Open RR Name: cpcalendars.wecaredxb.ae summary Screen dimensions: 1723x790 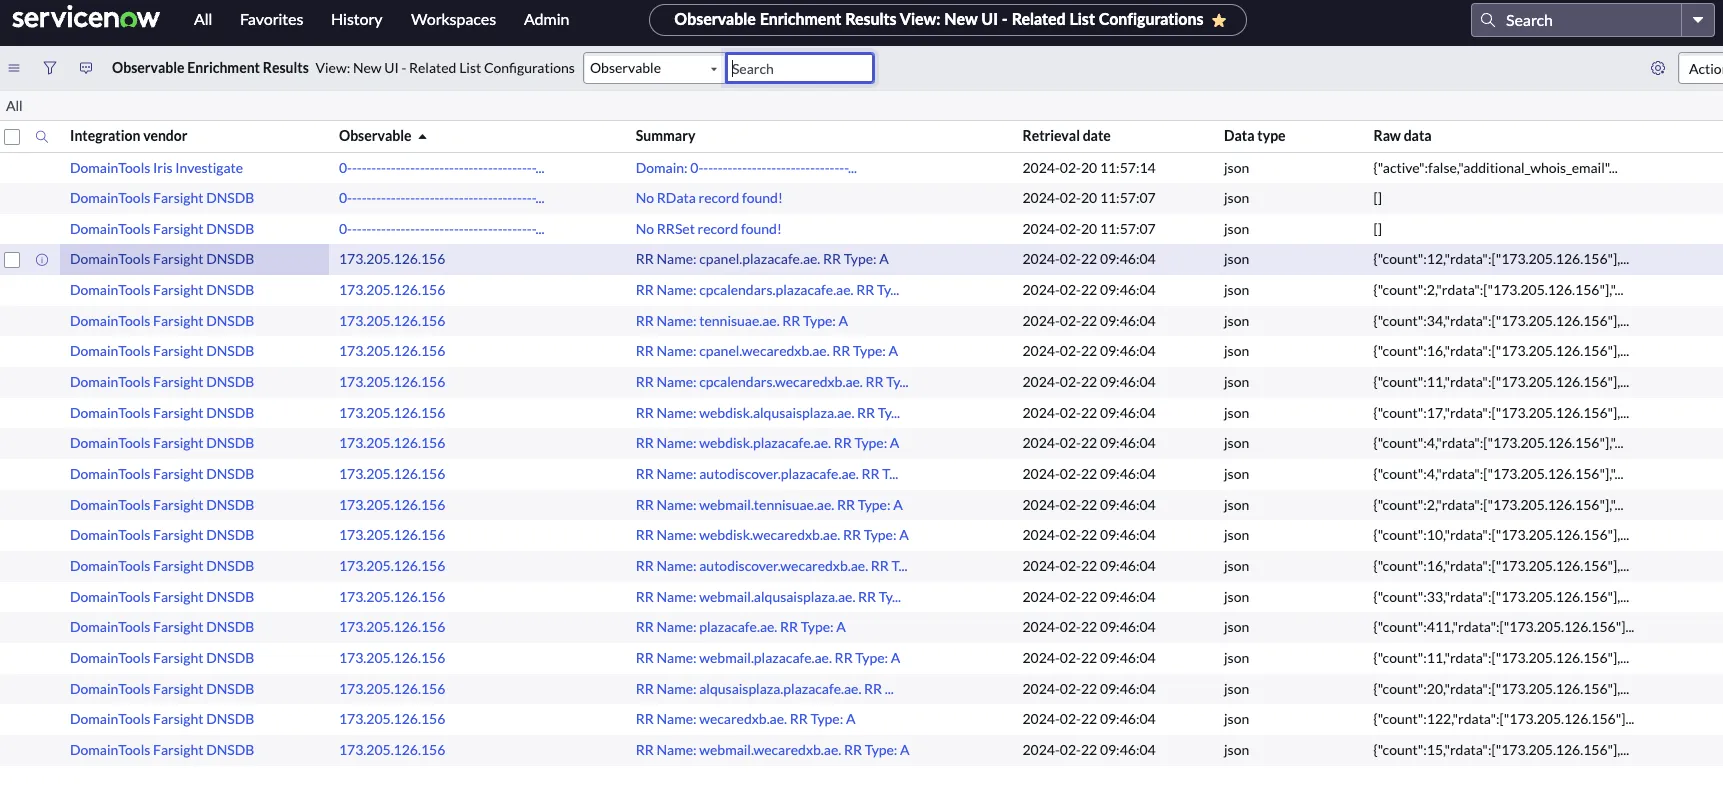click(x=772, y=382)
